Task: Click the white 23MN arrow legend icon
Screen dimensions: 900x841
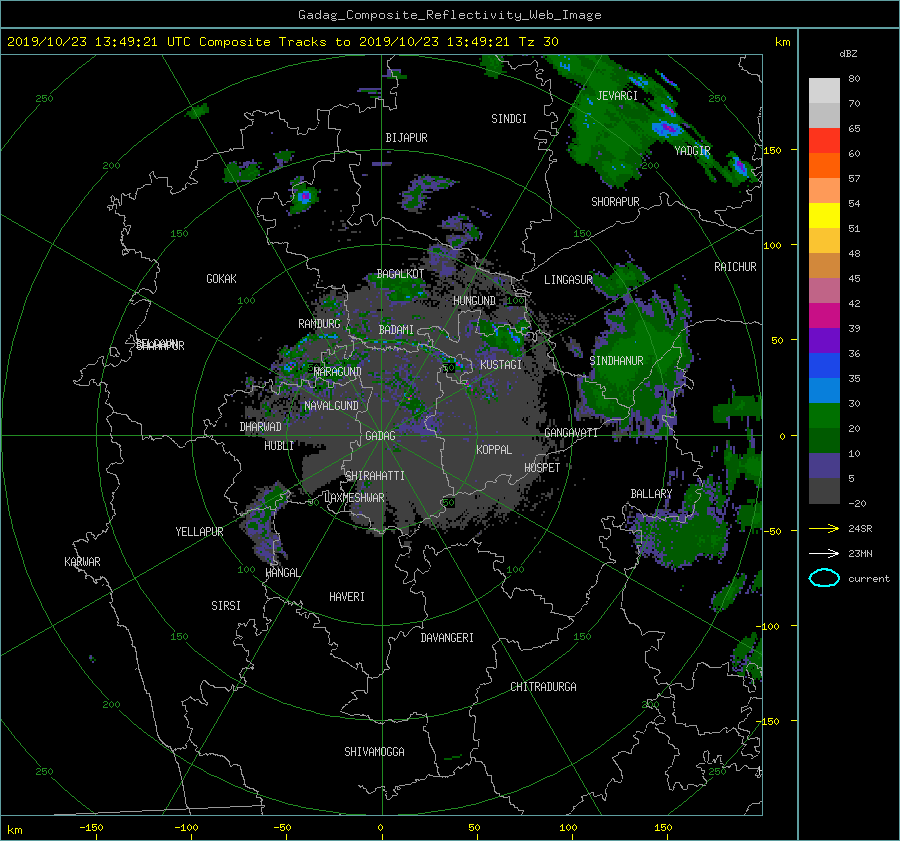Action: [x=824, y=553]
